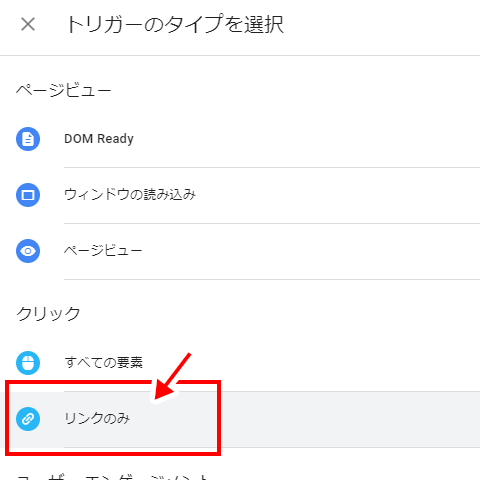Viewport: 480px width, 480px height.
Task: Click the クリック section heading
Action: pos(48,314)
